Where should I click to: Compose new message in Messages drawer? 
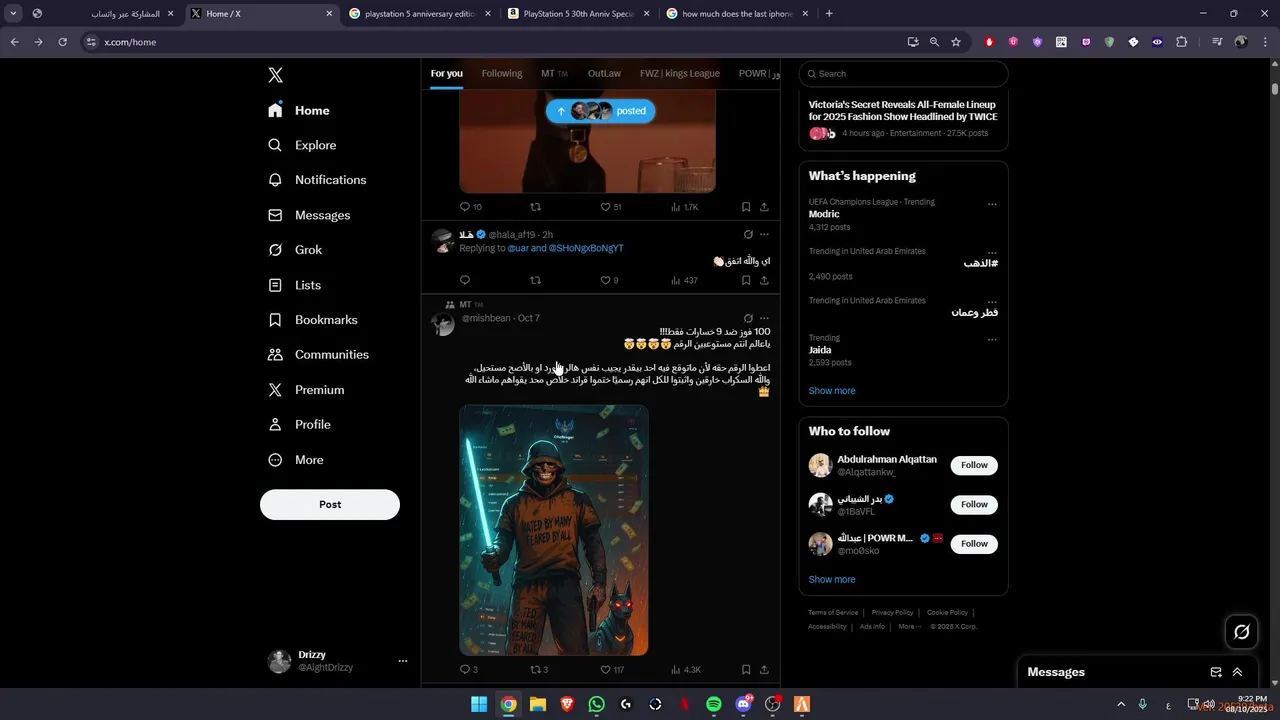pyautogui.click(x=1216, y=673)
